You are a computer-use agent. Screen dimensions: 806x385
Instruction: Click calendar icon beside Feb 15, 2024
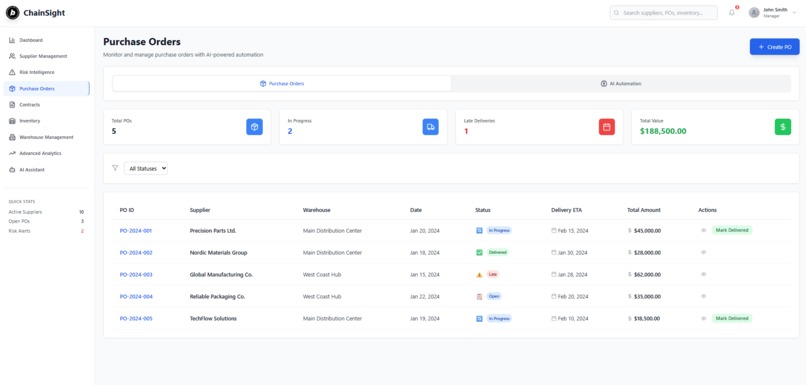coord(554,231)
